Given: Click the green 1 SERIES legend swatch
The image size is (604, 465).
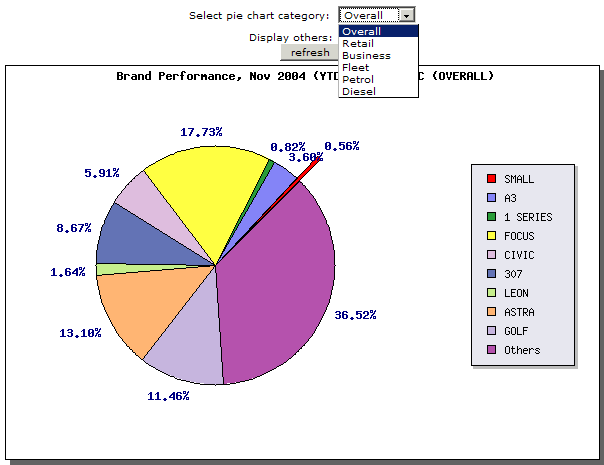Looking at the screenshot, I should tap(491, 217).
